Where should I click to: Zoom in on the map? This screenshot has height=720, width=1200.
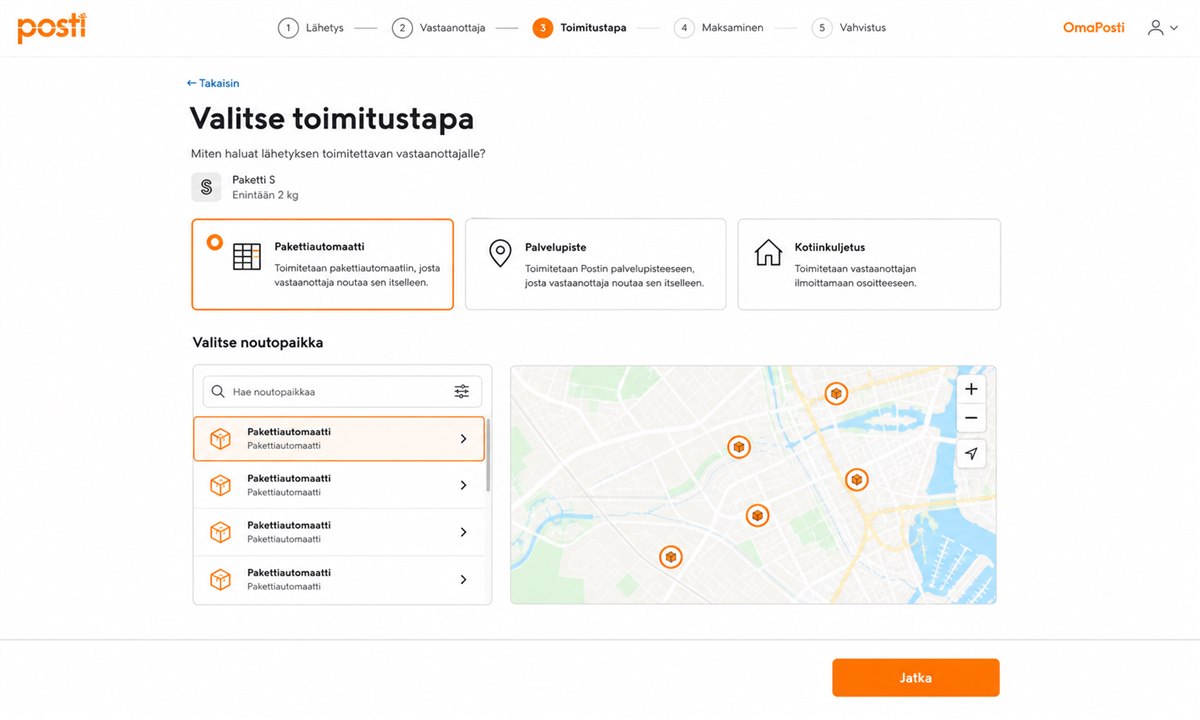[971, 389]
